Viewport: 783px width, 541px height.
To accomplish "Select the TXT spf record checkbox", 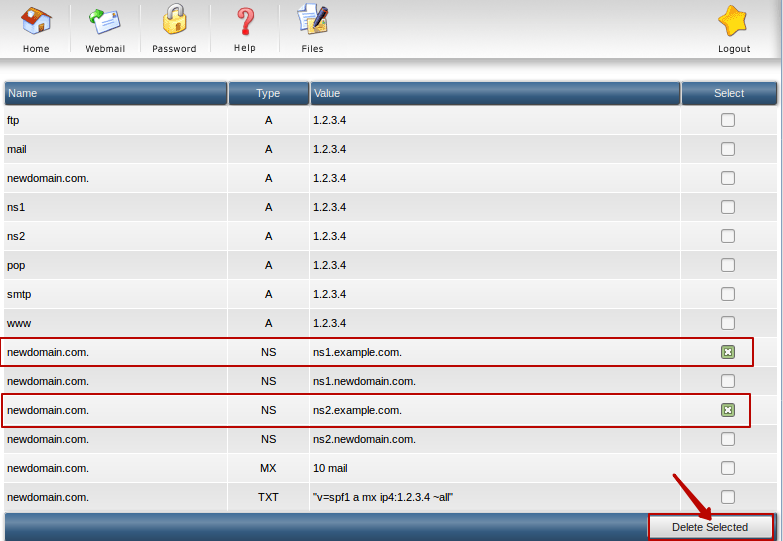I will 728,497.
